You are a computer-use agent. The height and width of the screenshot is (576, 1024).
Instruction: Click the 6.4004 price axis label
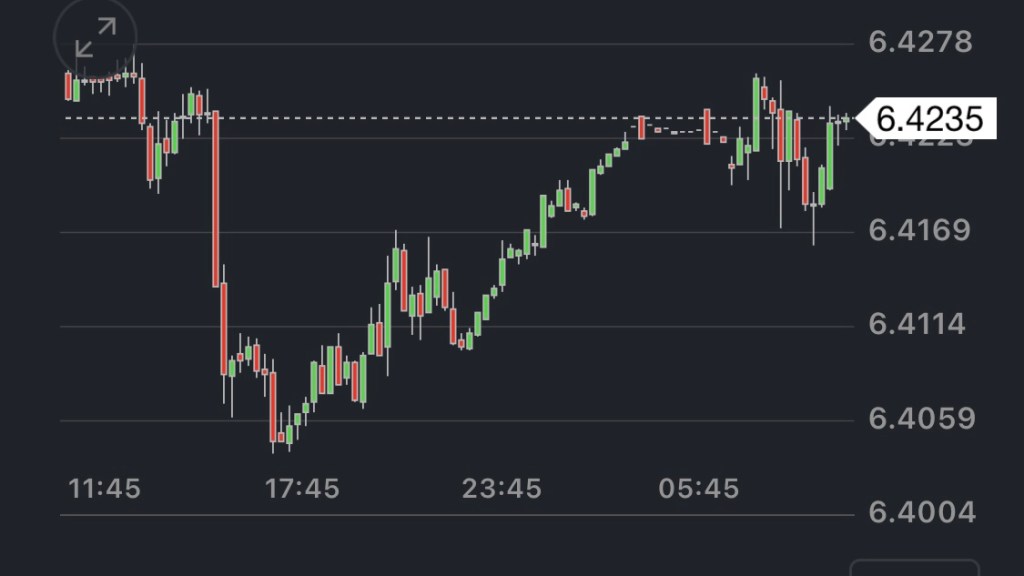[x=920, y=513]
